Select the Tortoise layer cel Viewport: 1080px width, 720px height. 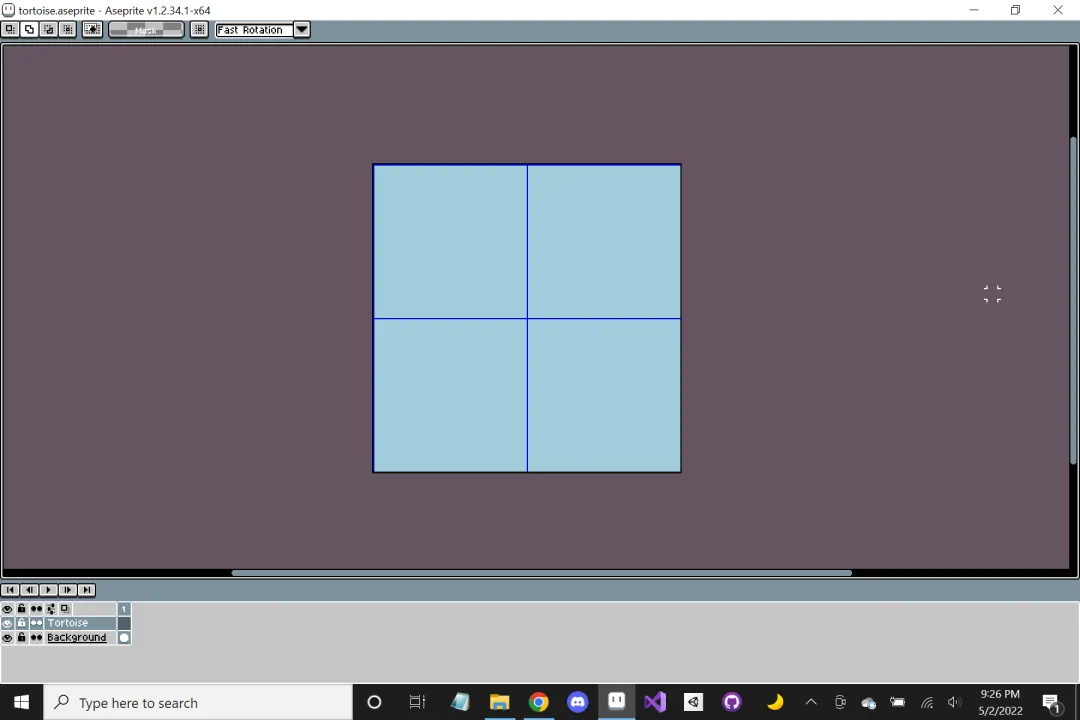pos(124,623)
